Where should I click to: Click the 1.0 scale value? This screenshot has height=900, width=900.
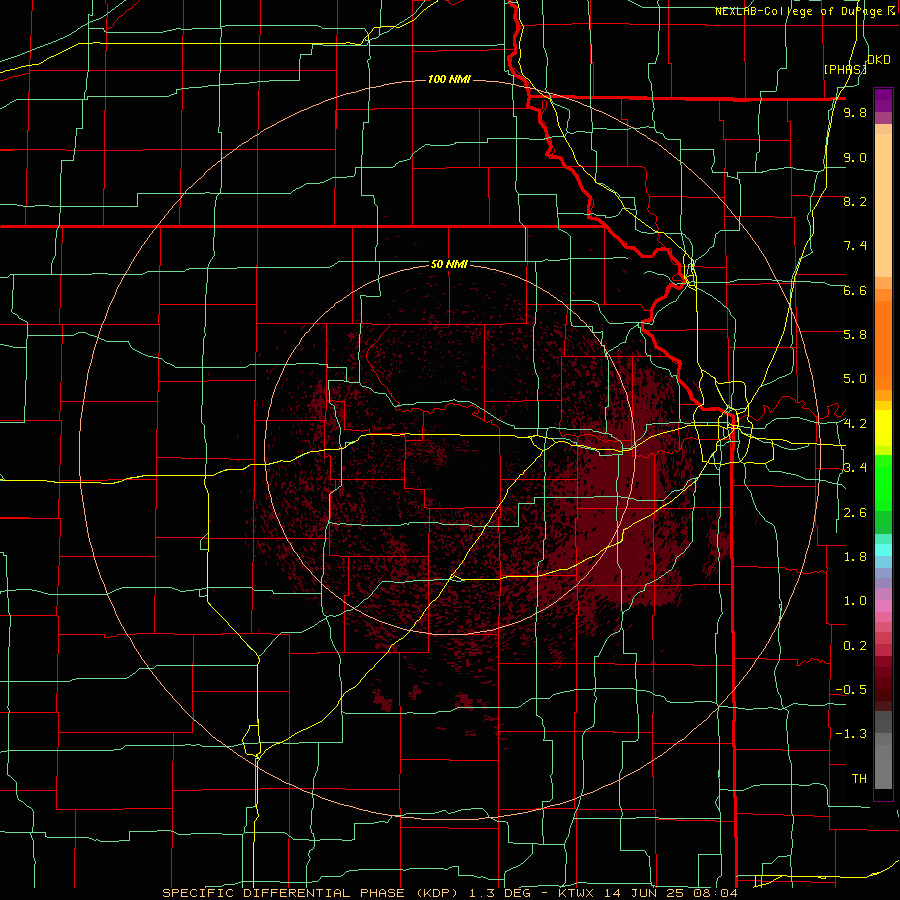click(855, 601)
